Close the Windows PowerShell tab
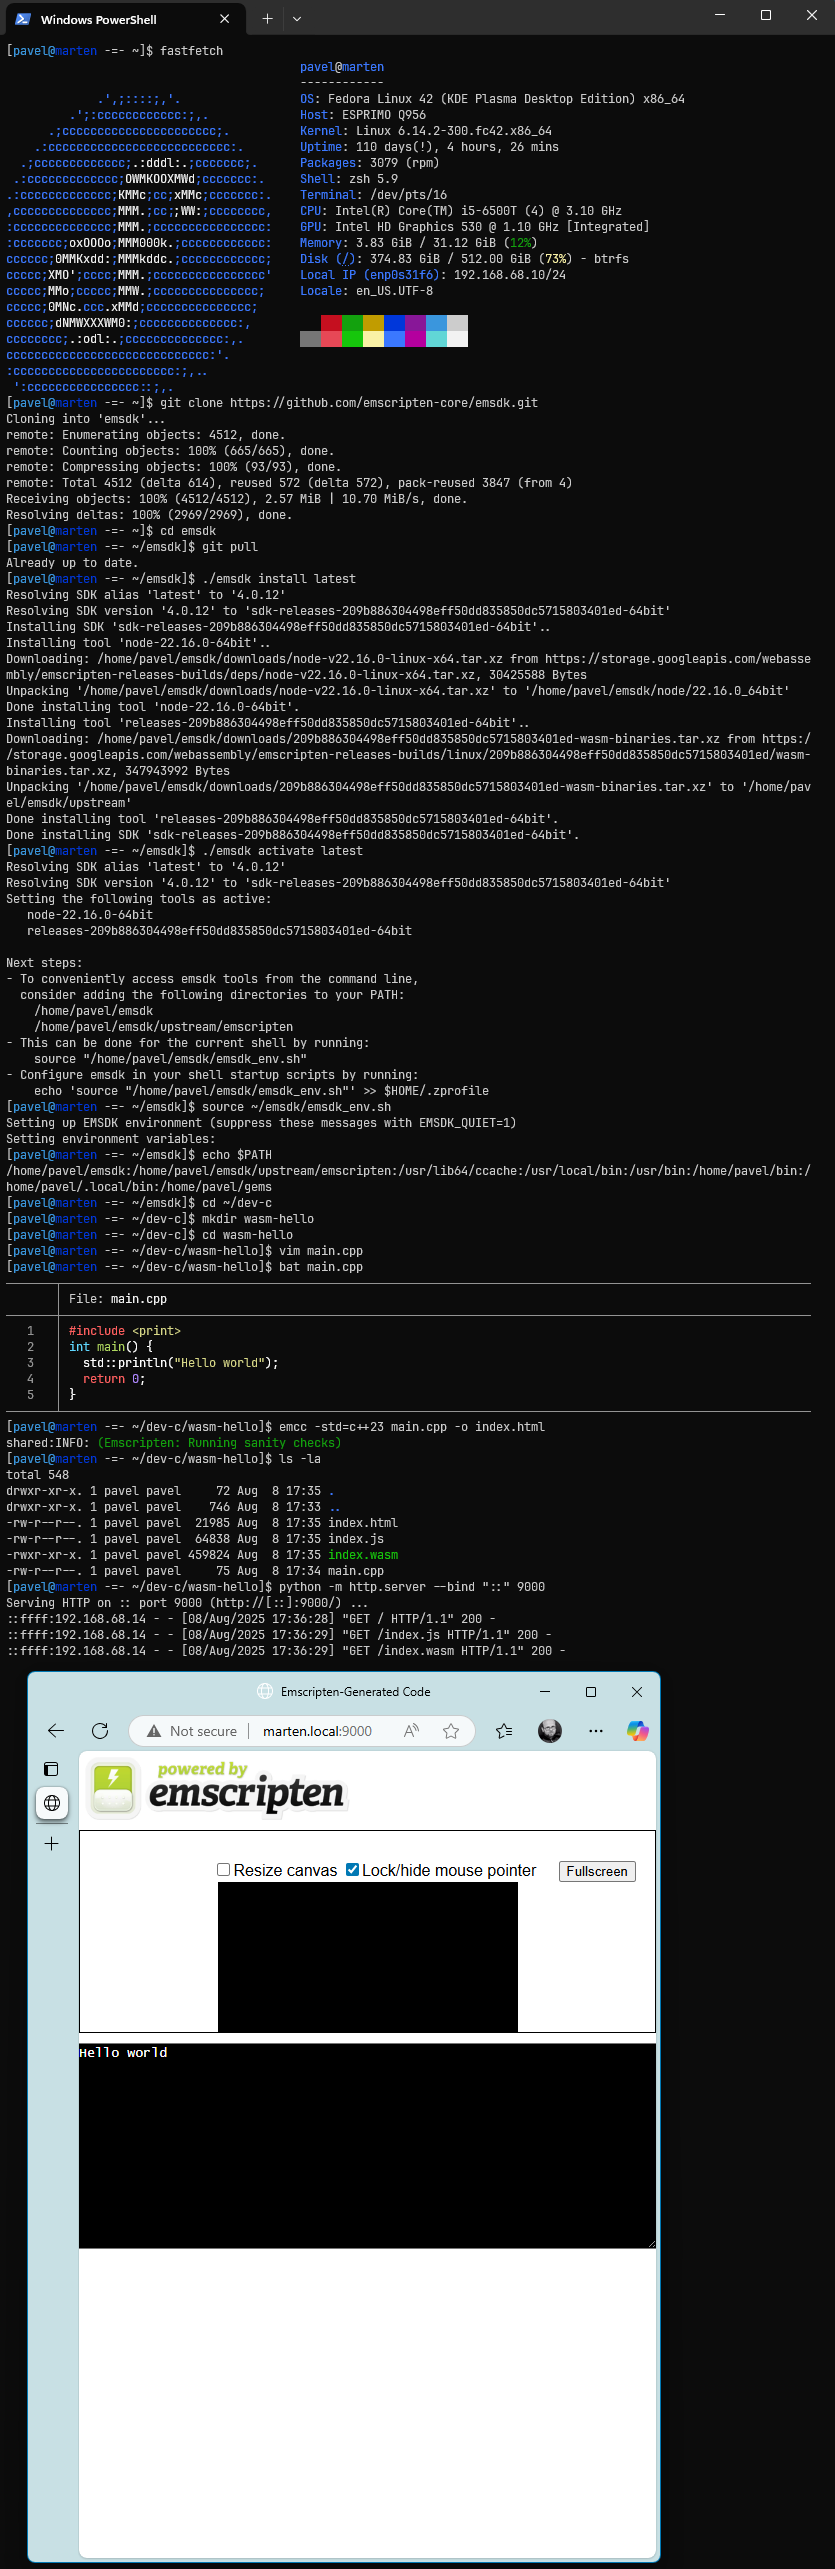This screenshot has height=2569, width=835. coord(225,19)
